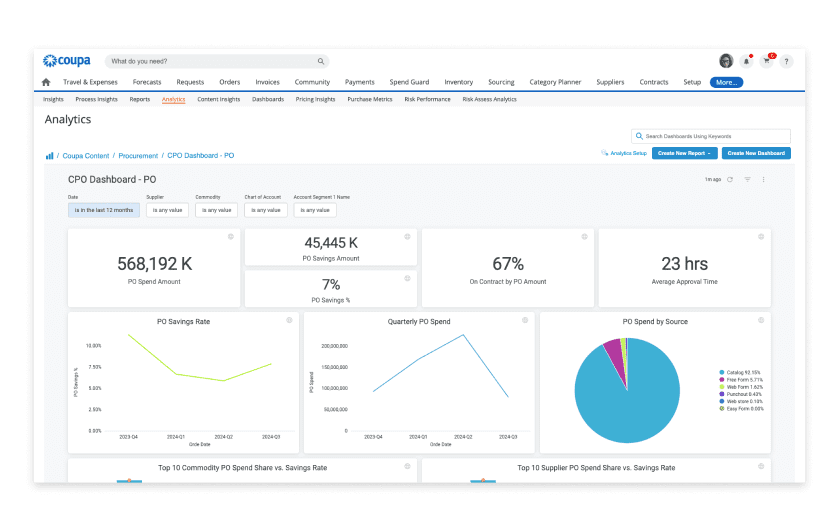Refresh the dashboard with the reload icon
This screenshot has height=531, width=838.
(x=730, y=179)
